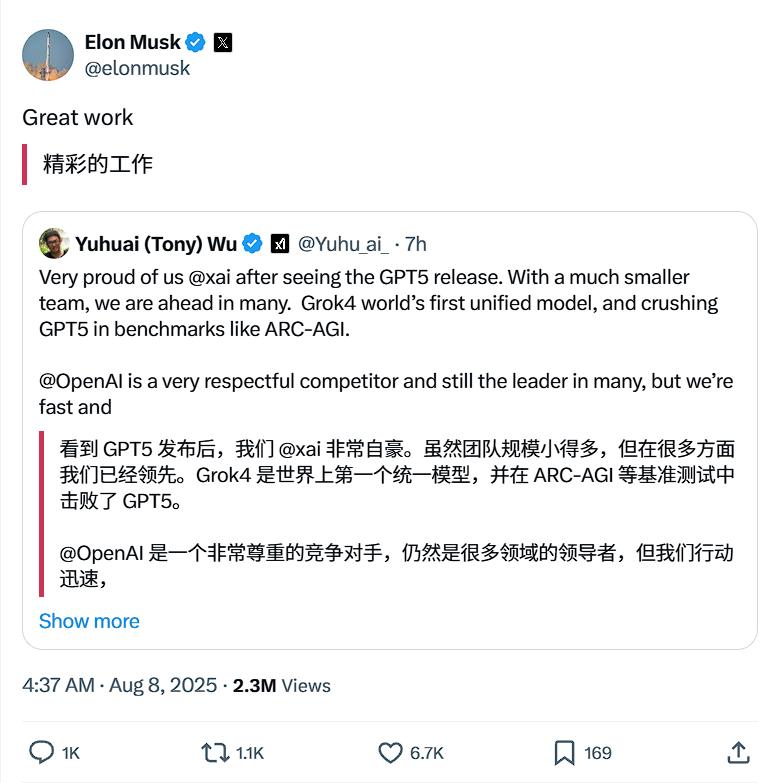Open Elon Musk's rocket profile picture
Image resolution: width=762 pixels, height=783 pixels.
pos(48,55)
